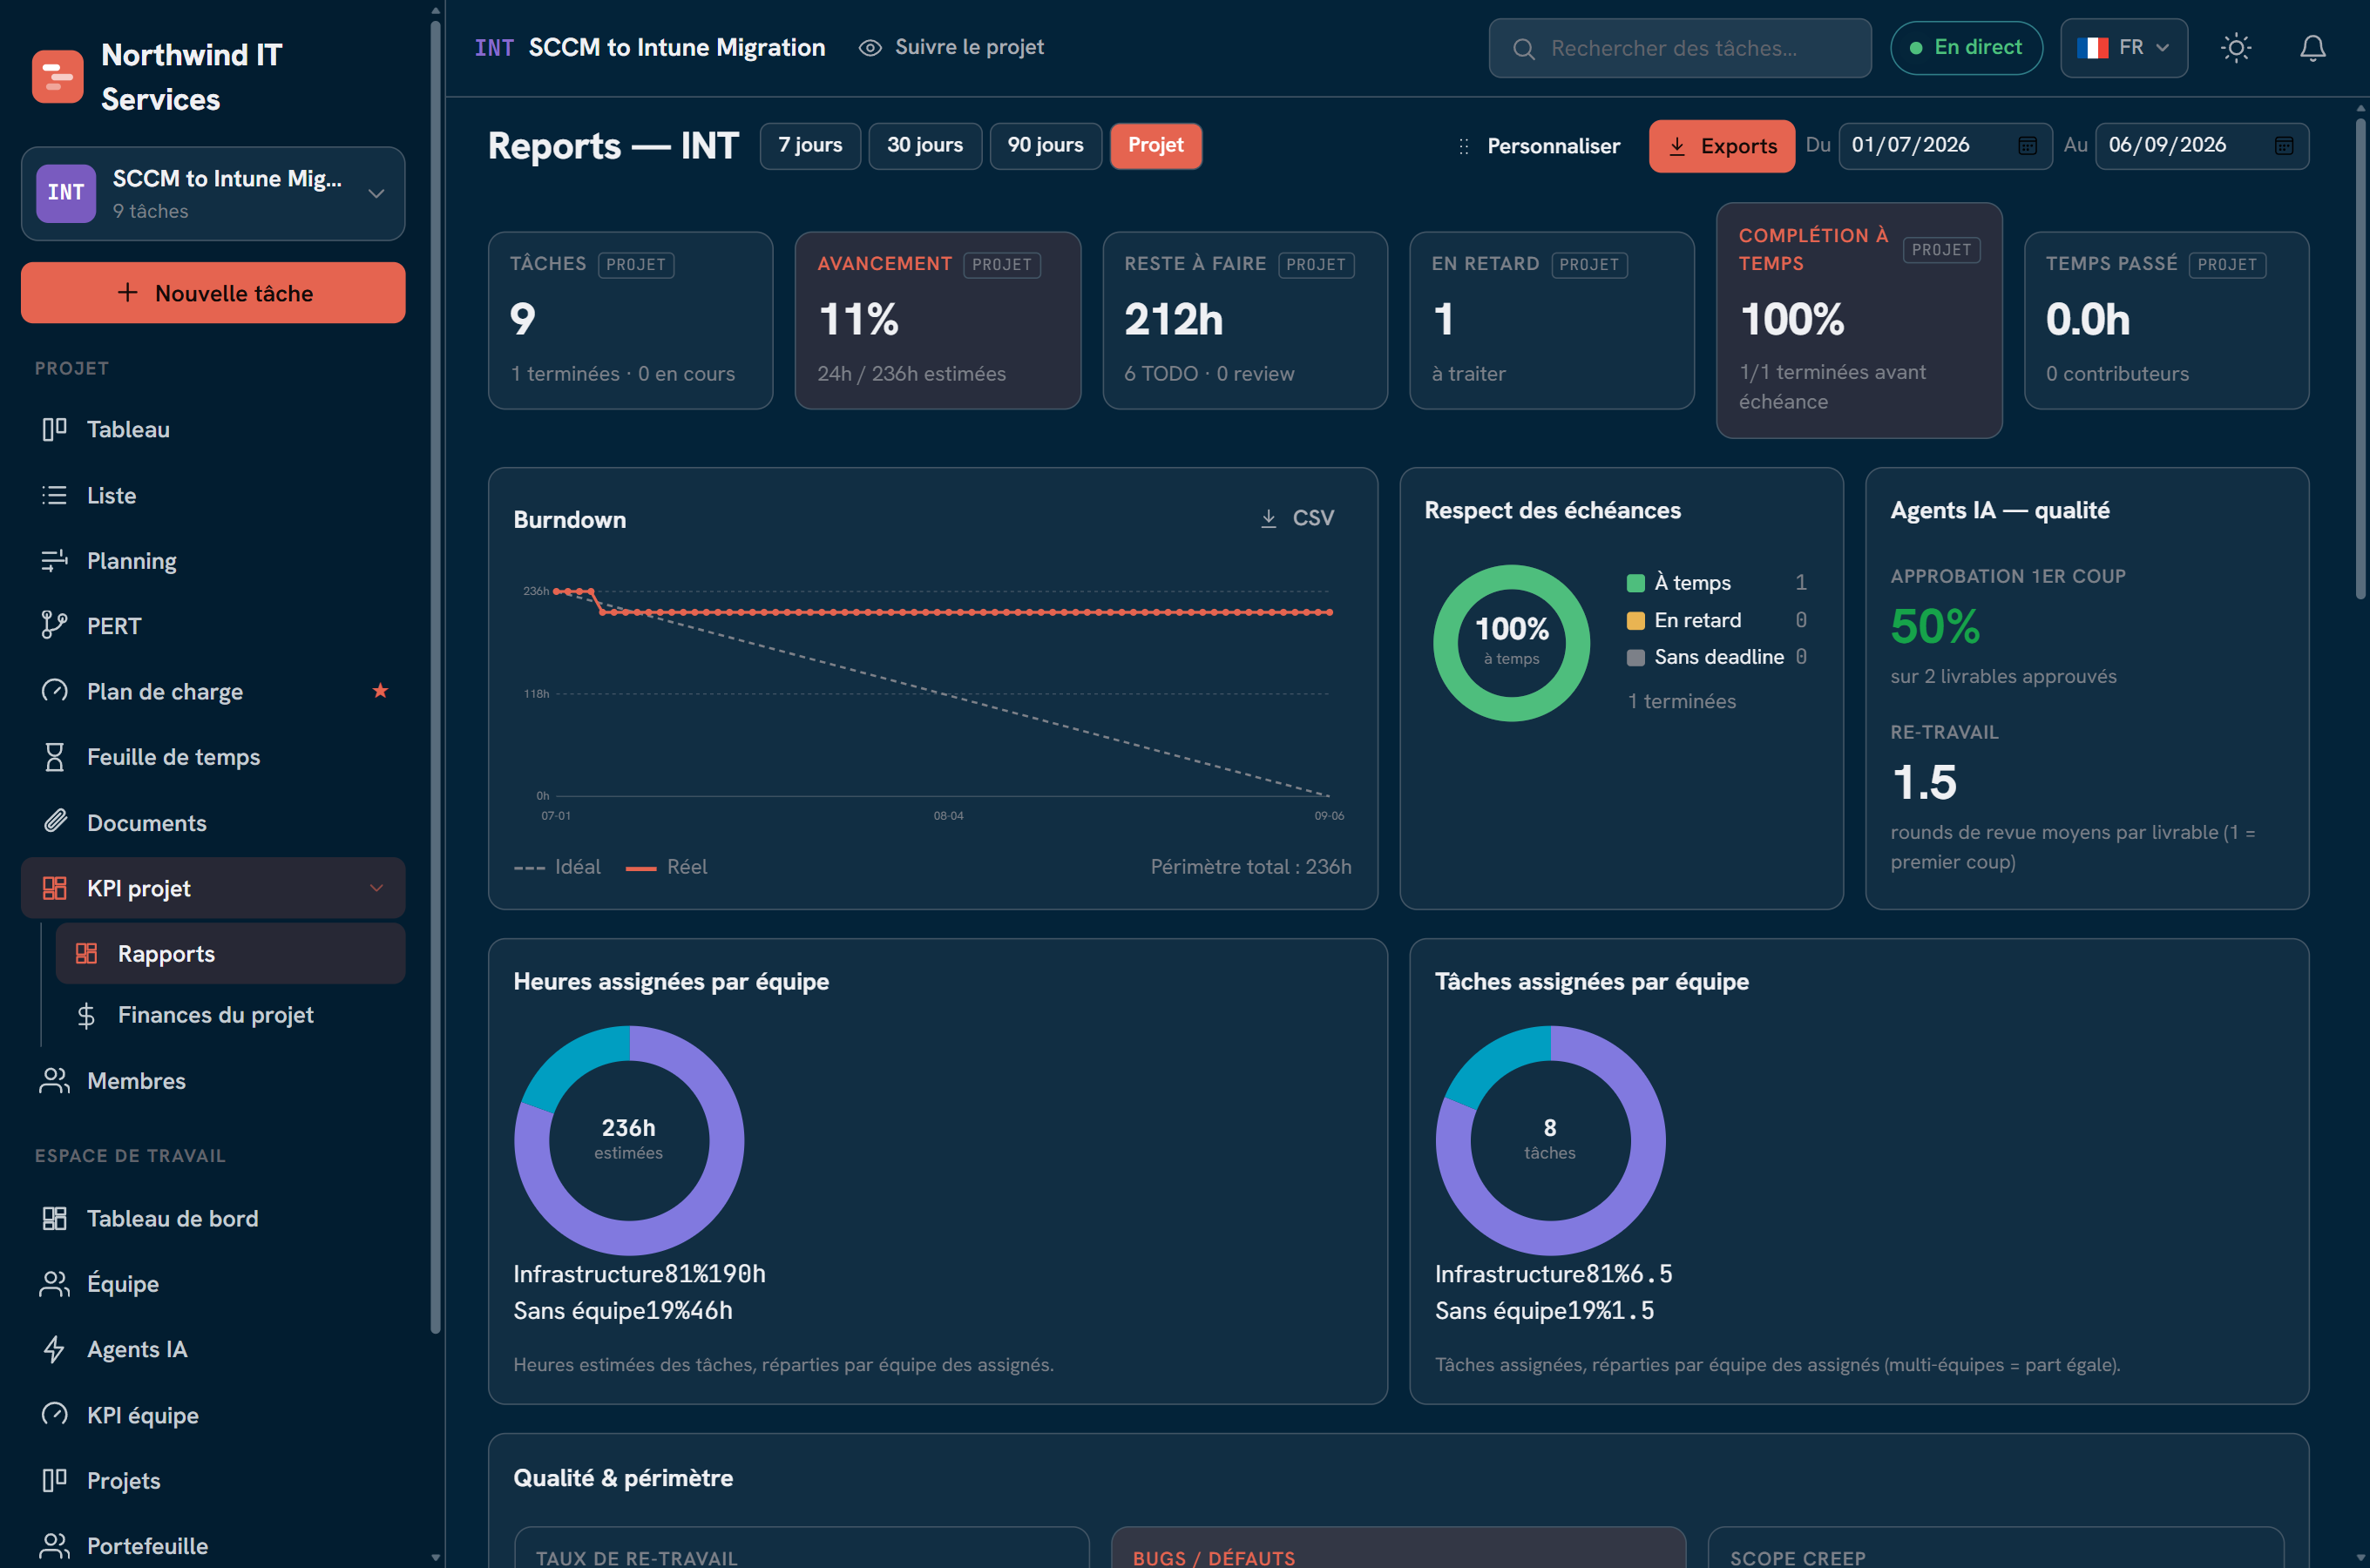Open notifications bell
Screen dimensions: 2370x1568
click(2312, 48)
